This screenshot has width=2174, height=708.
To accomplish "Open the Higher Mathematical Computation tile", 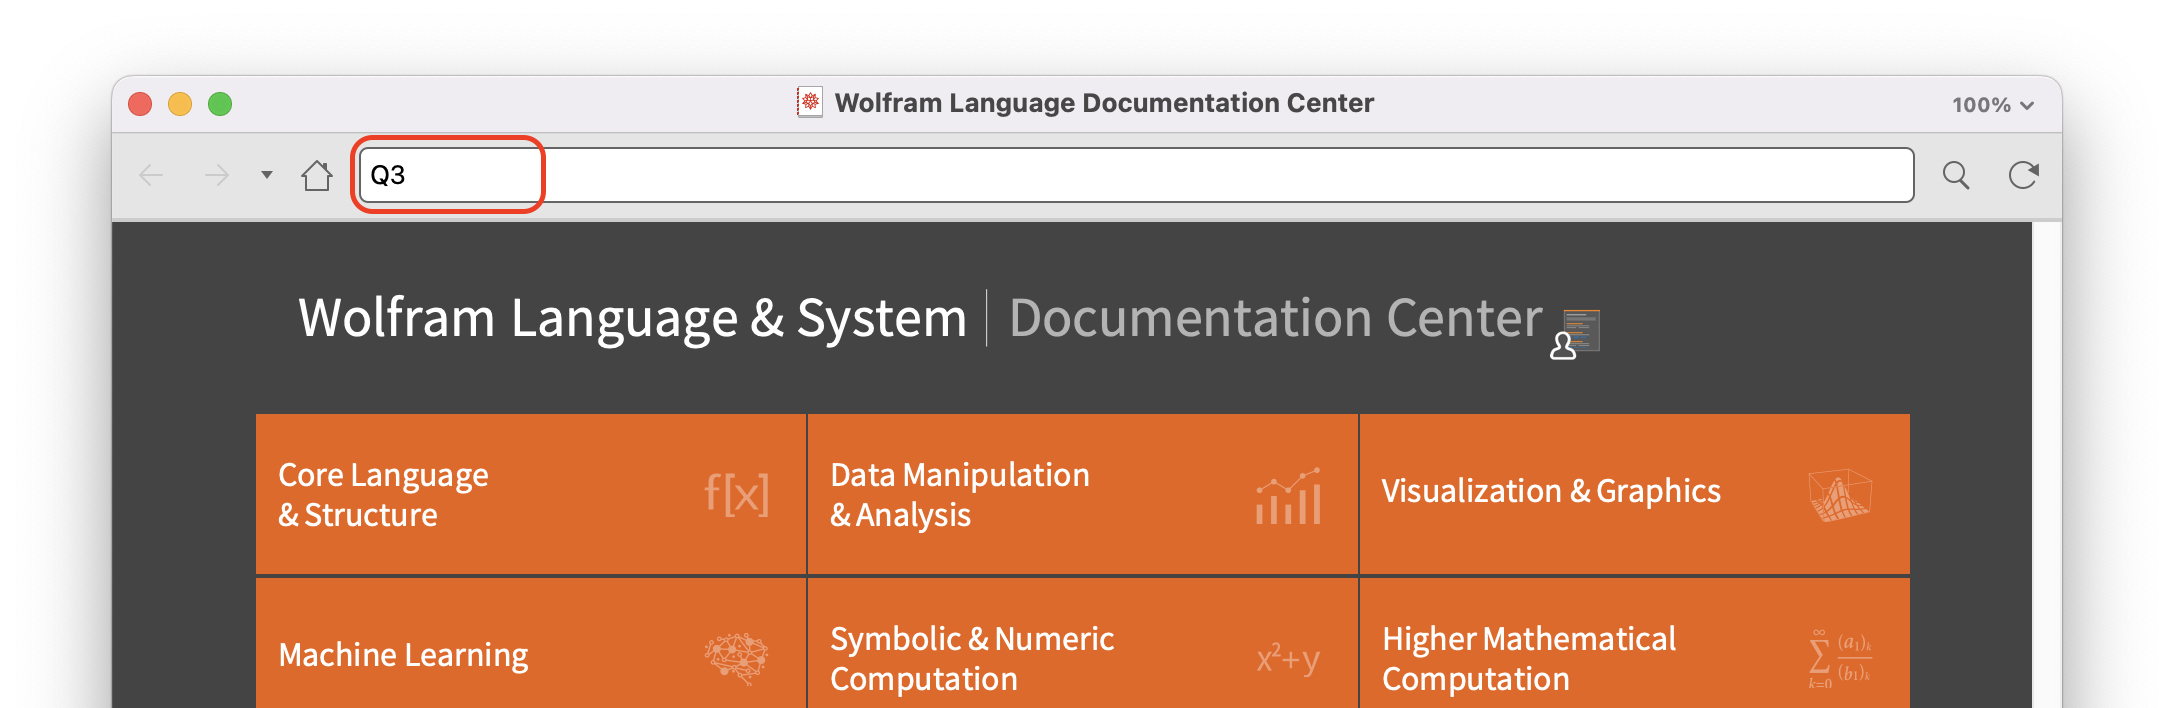I will pyautogui.click(x=1634, y=643).
